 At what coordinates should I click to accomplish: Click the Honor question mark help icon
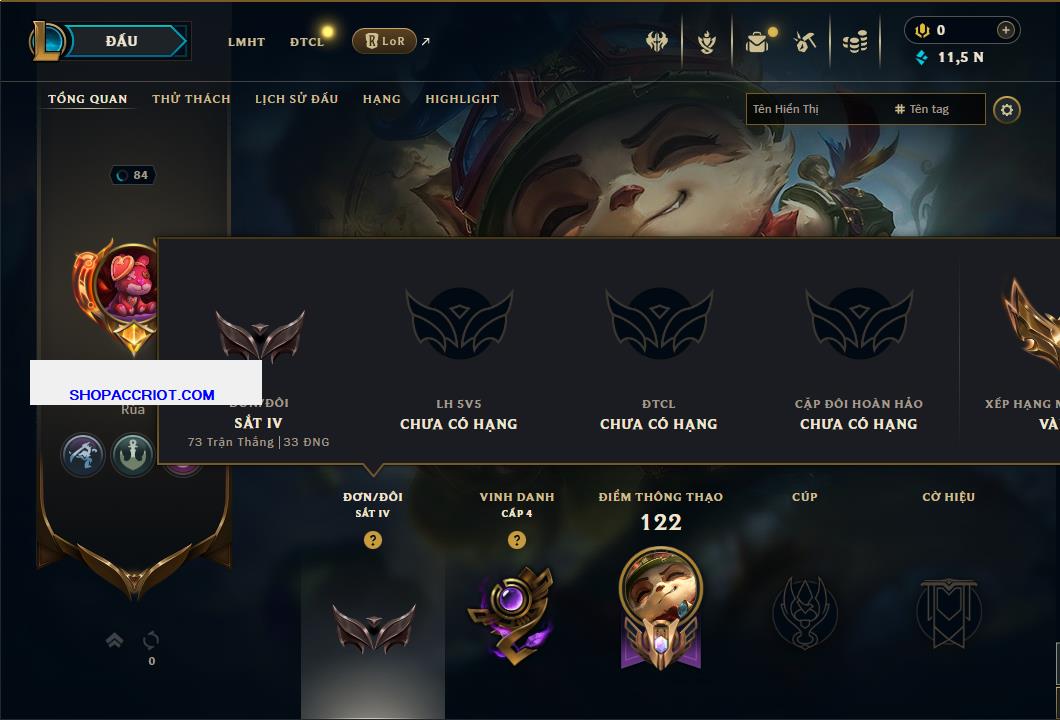click(x=516, y=539)
